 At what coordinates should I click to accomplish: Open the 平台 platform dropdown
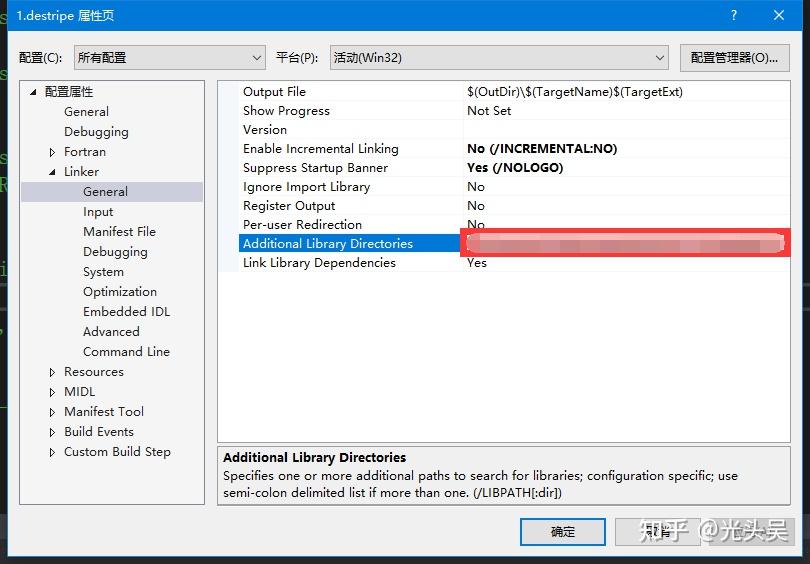coord(499,58)
